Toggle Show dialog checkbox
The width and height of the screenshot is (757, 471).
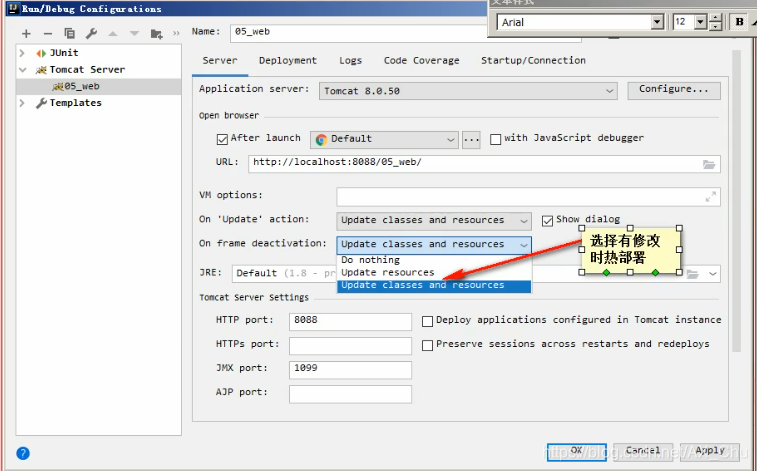[547, 221]
